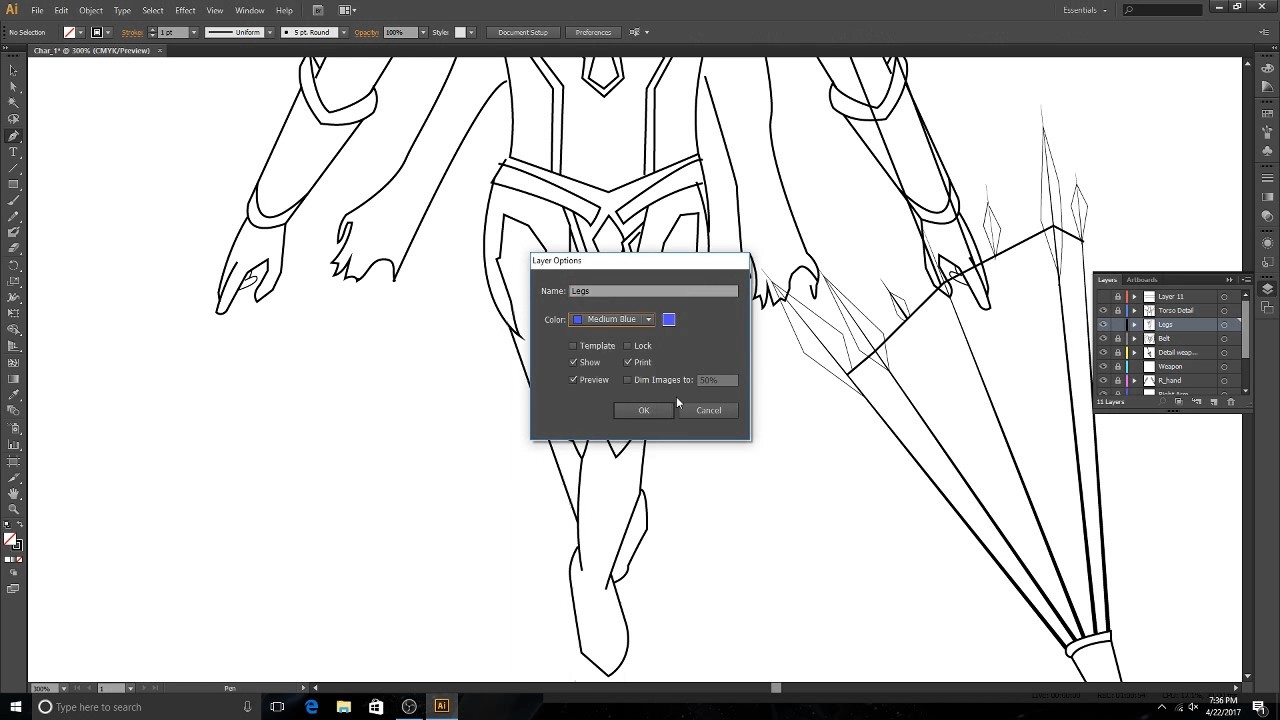This screenshot has height=720, width=1280.
Task: Open Adobe Bridge from the menu bar
Action: pos(318,10)
